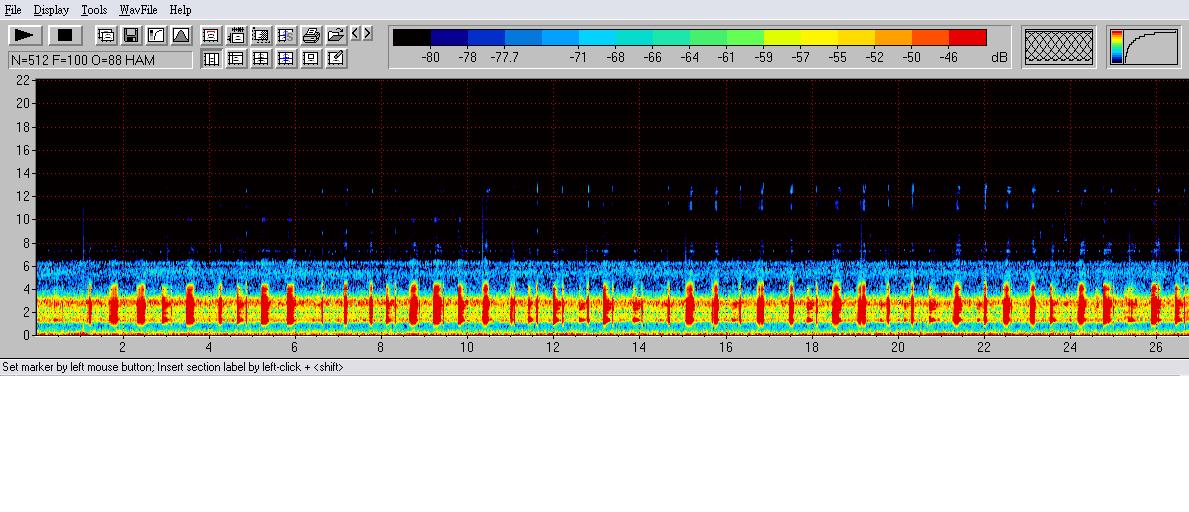Click the N=512 F=100 O=88 HAM parameter field
The image size is (1189, 512).
point(100,60)
